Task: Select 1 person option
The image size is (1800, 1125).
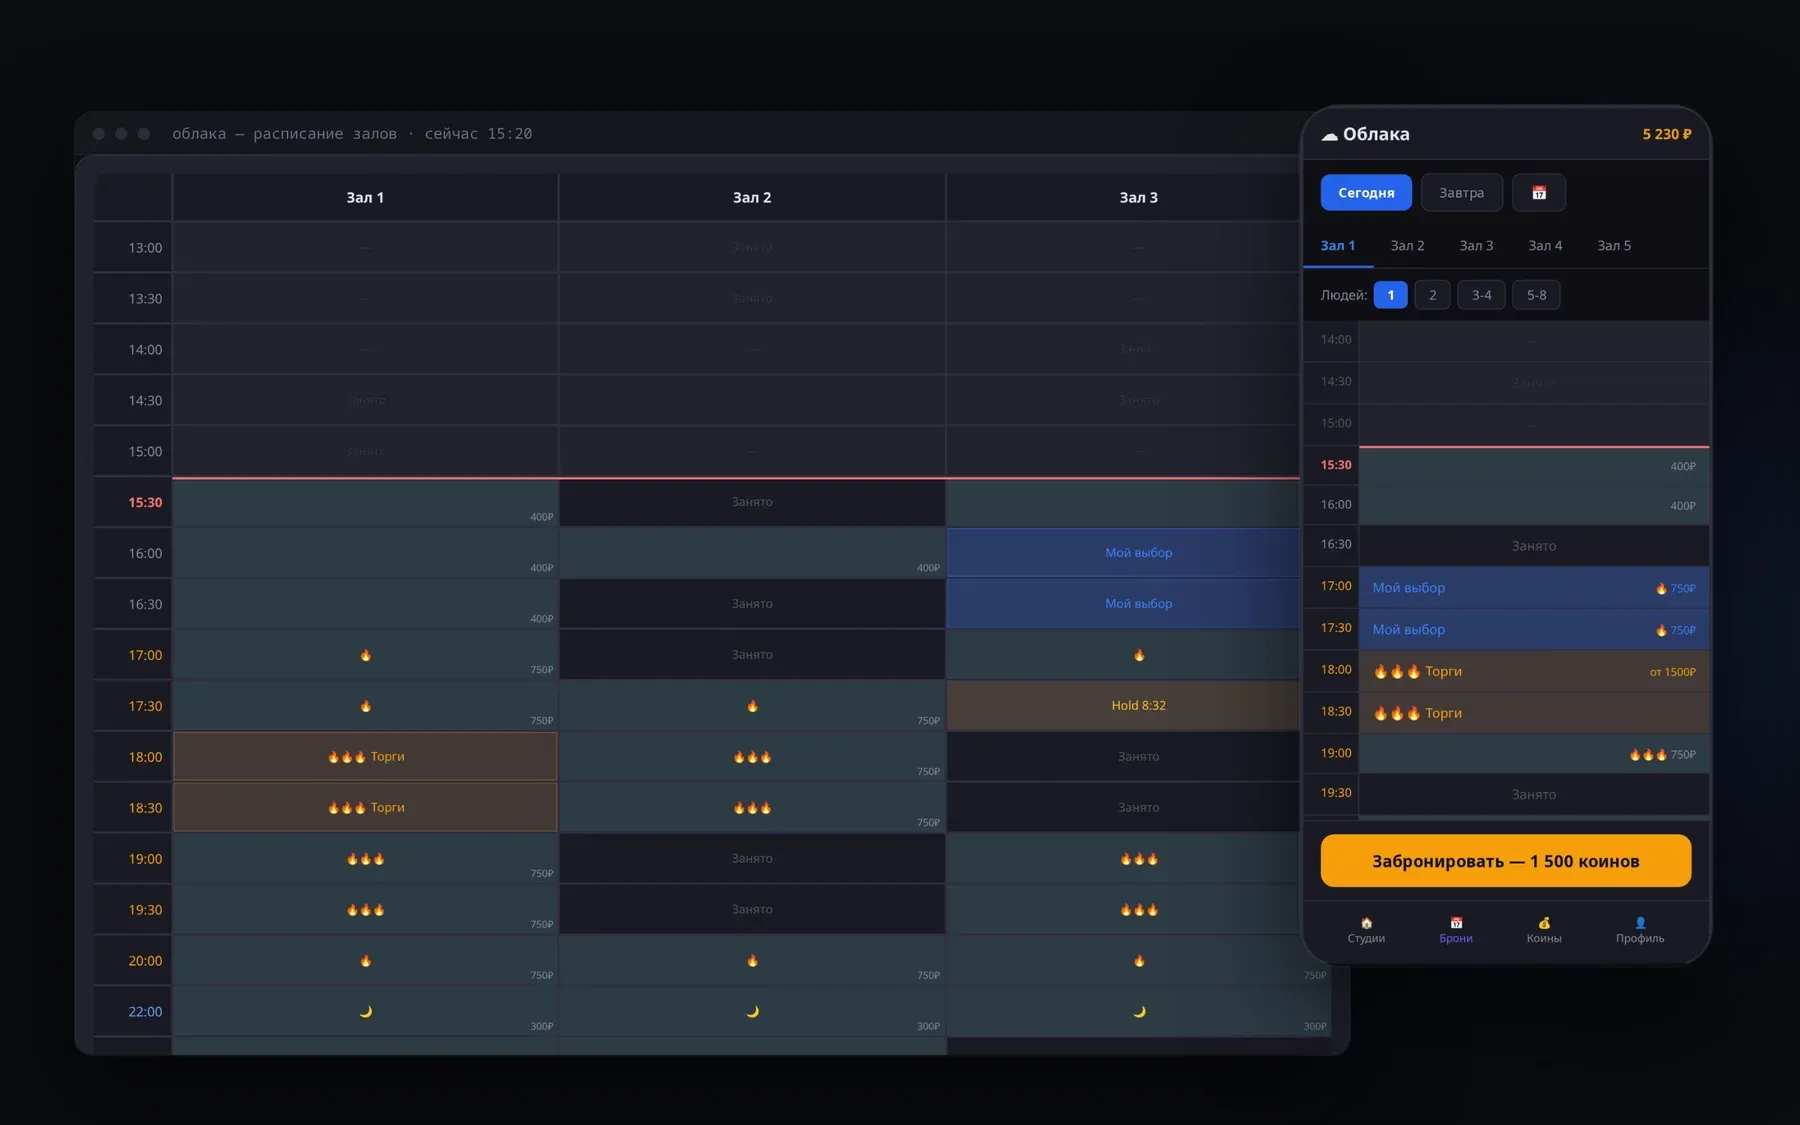Action: click(1390, 295)
